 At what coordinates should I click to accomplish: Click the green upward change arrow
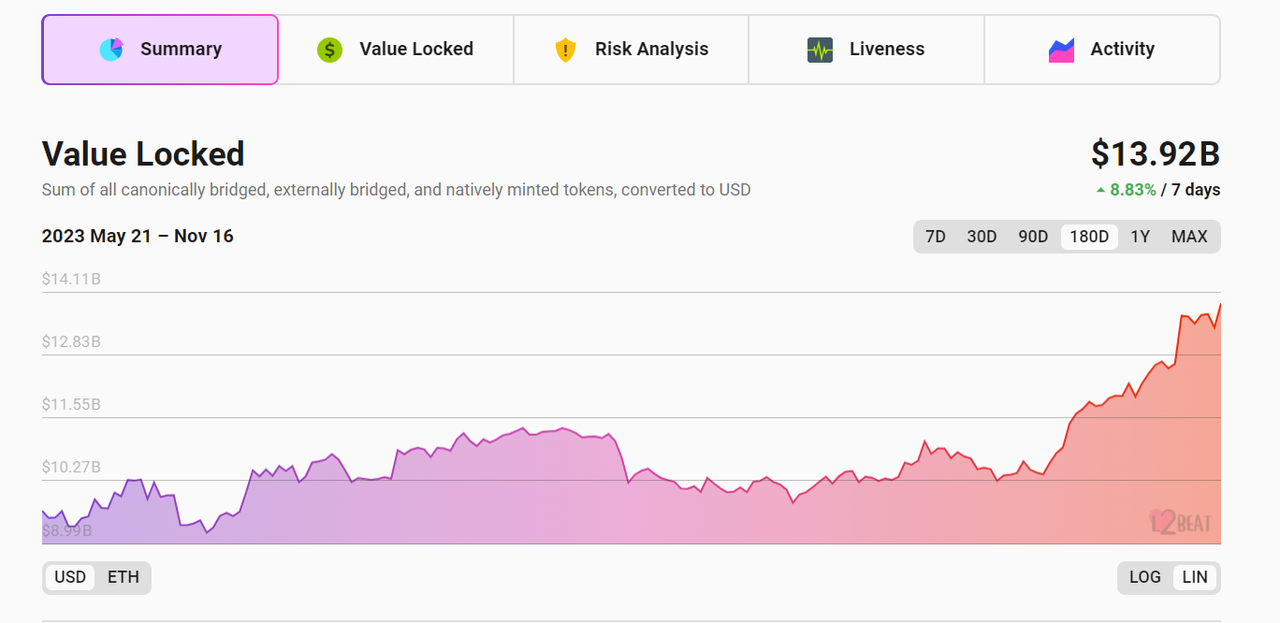pyautogui.click(x=1101, y=190)
